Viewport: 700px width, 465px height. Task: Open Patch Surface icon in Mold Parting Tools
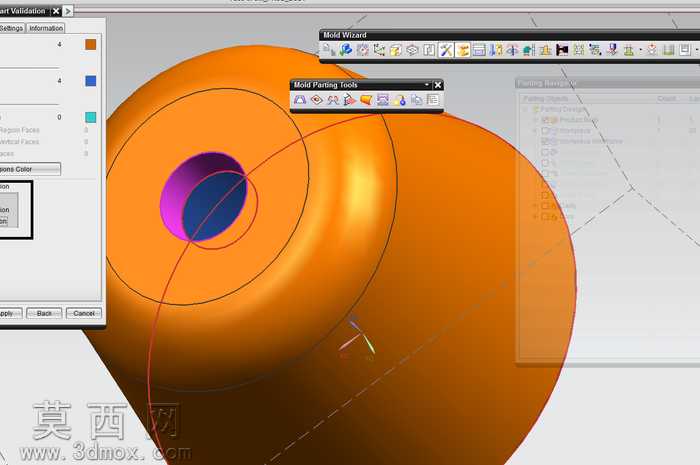317,100
